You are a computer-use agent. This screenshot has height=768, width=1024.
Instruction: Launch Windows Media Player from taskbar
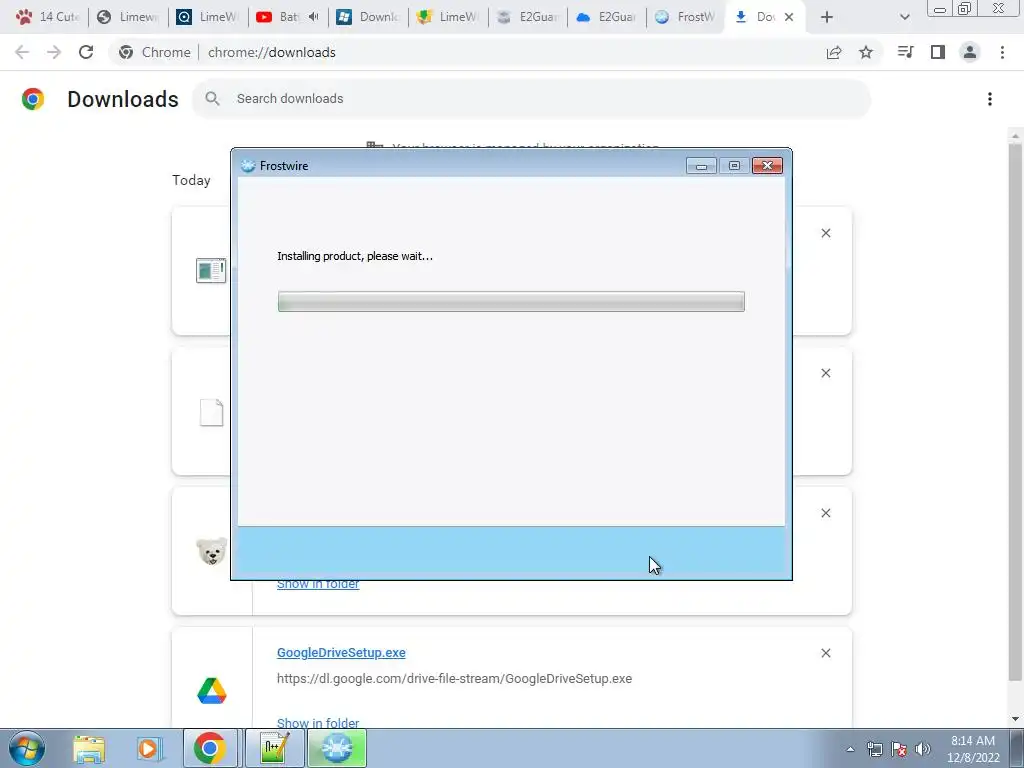pos(149,748)
